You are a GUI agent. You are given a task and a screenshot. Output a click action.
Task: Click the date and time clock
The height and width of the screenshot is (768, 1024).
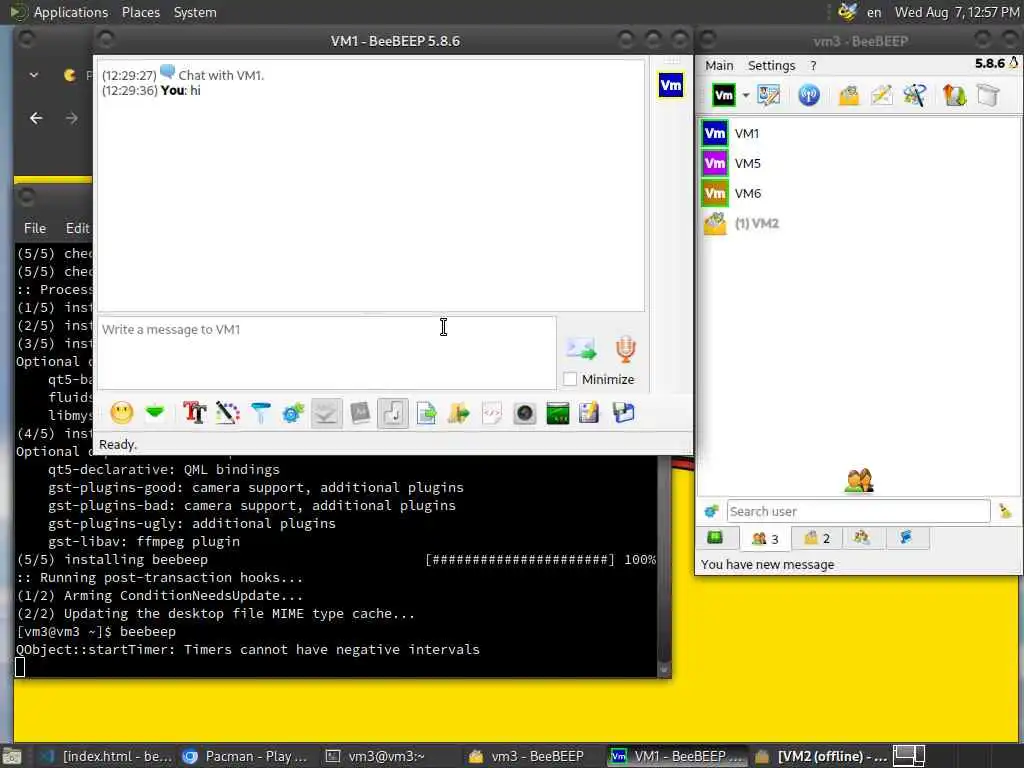point(957,12)
